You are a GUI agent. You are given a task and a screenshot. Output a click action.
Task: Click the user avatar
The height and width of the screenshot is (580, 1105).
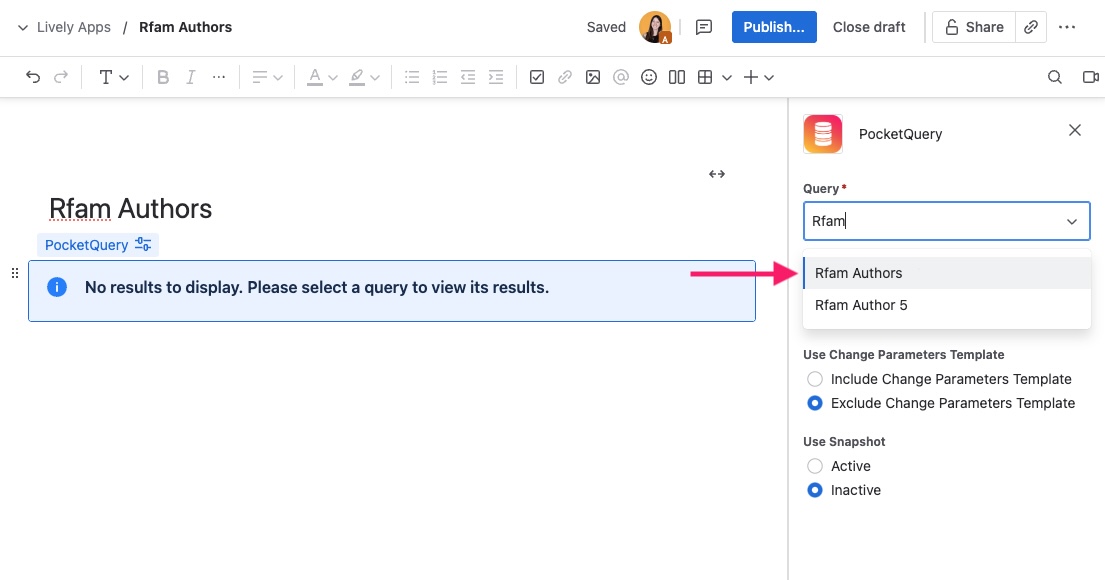point(655,27)
